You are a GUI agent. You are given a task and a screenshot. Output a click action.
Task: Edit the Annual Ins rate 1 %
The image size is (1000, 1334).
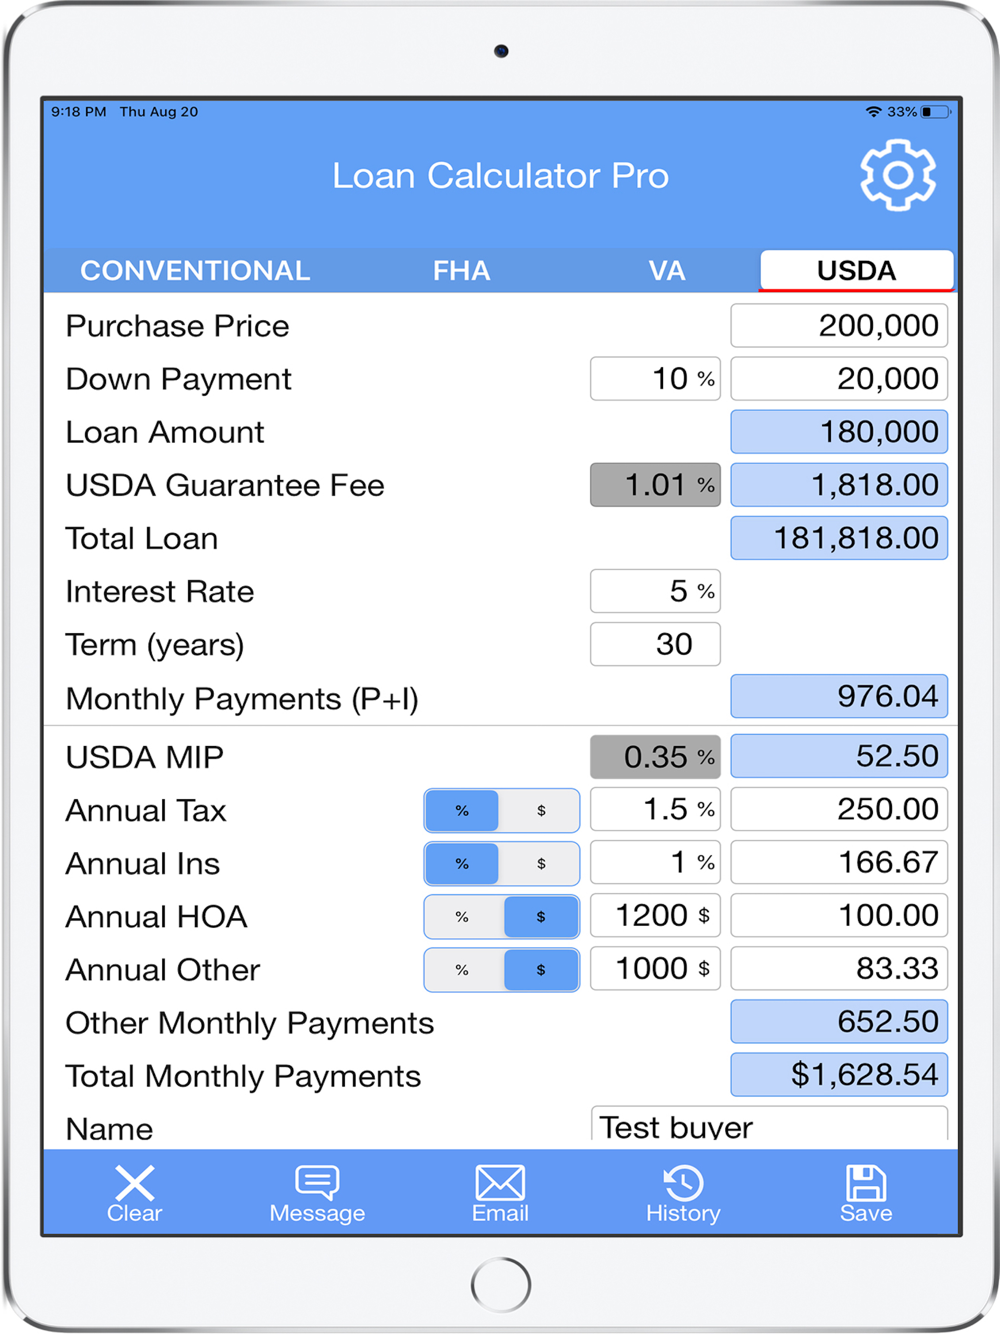[x=655, y=863]
